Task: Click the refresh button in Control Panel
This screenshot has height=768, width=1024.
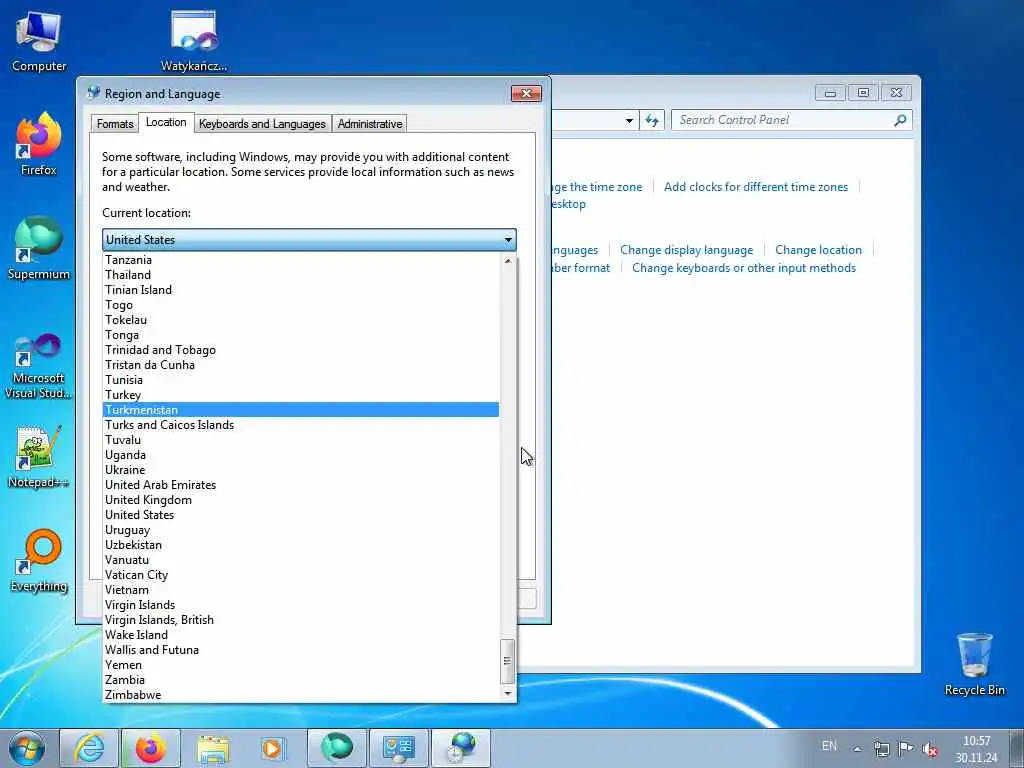Action: [x=652, y=120]
